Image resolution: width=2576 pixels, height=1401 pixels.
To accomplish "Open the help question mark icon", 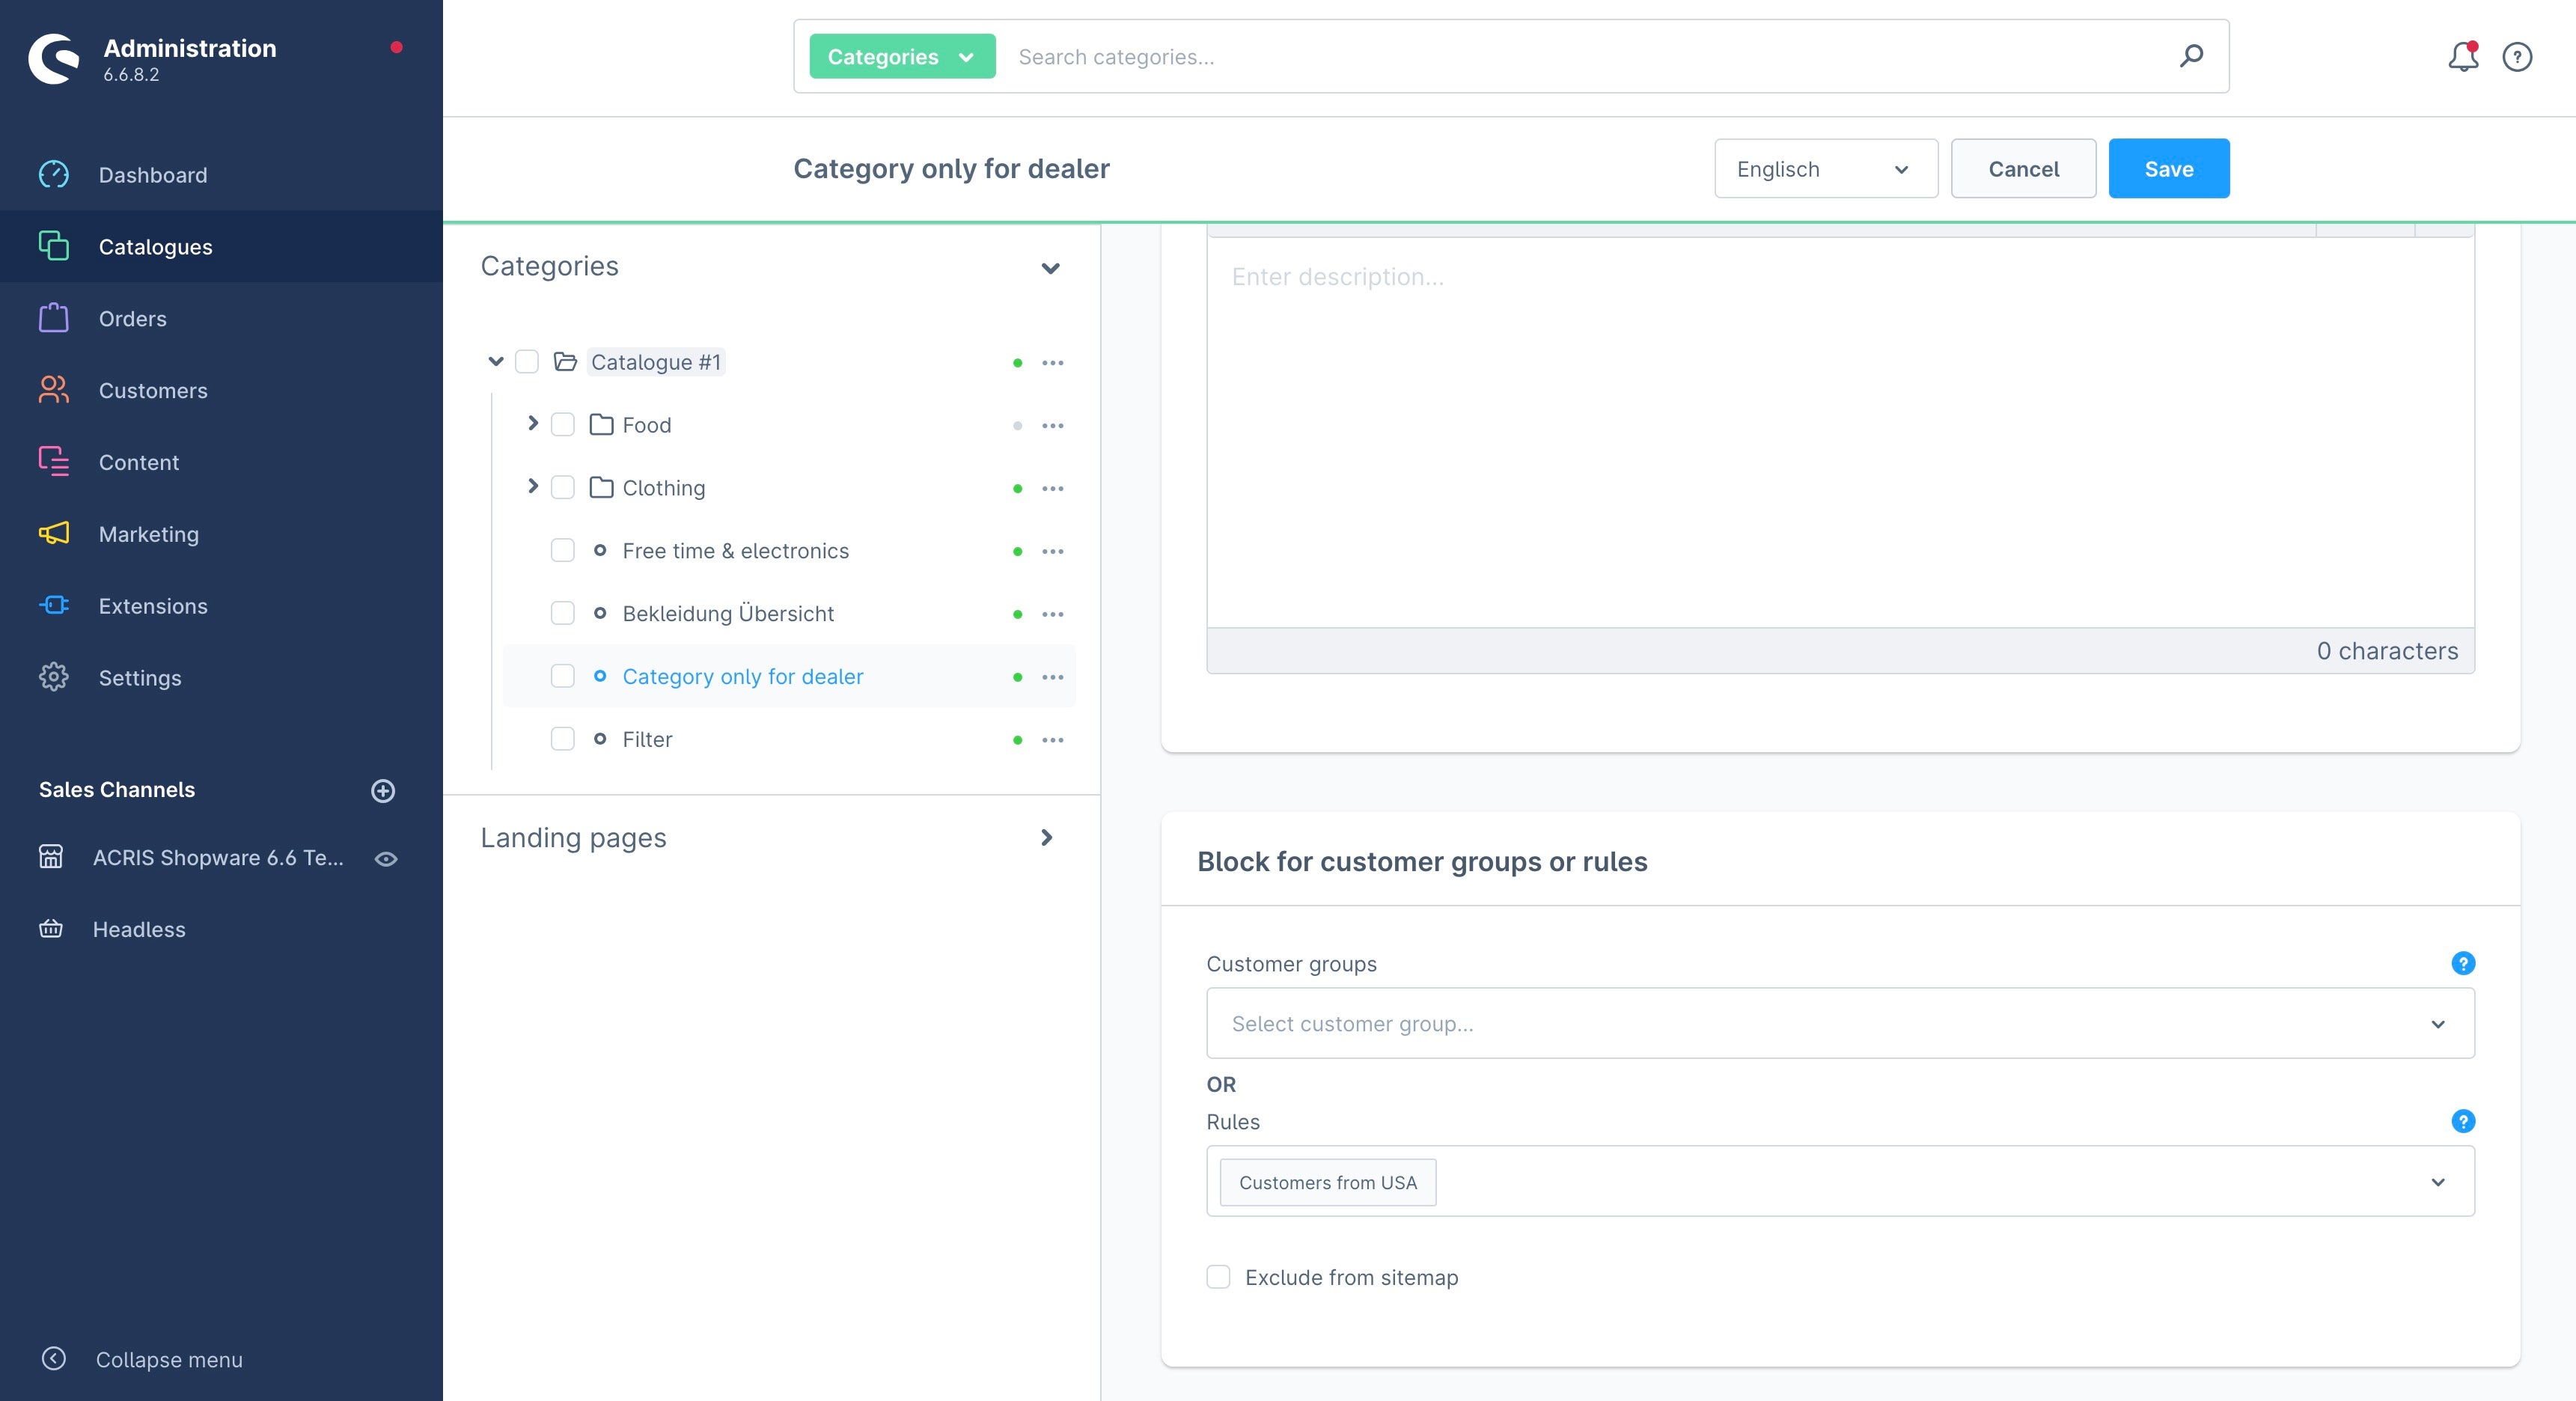I will pyautogui.click(x=2517, y=57).
